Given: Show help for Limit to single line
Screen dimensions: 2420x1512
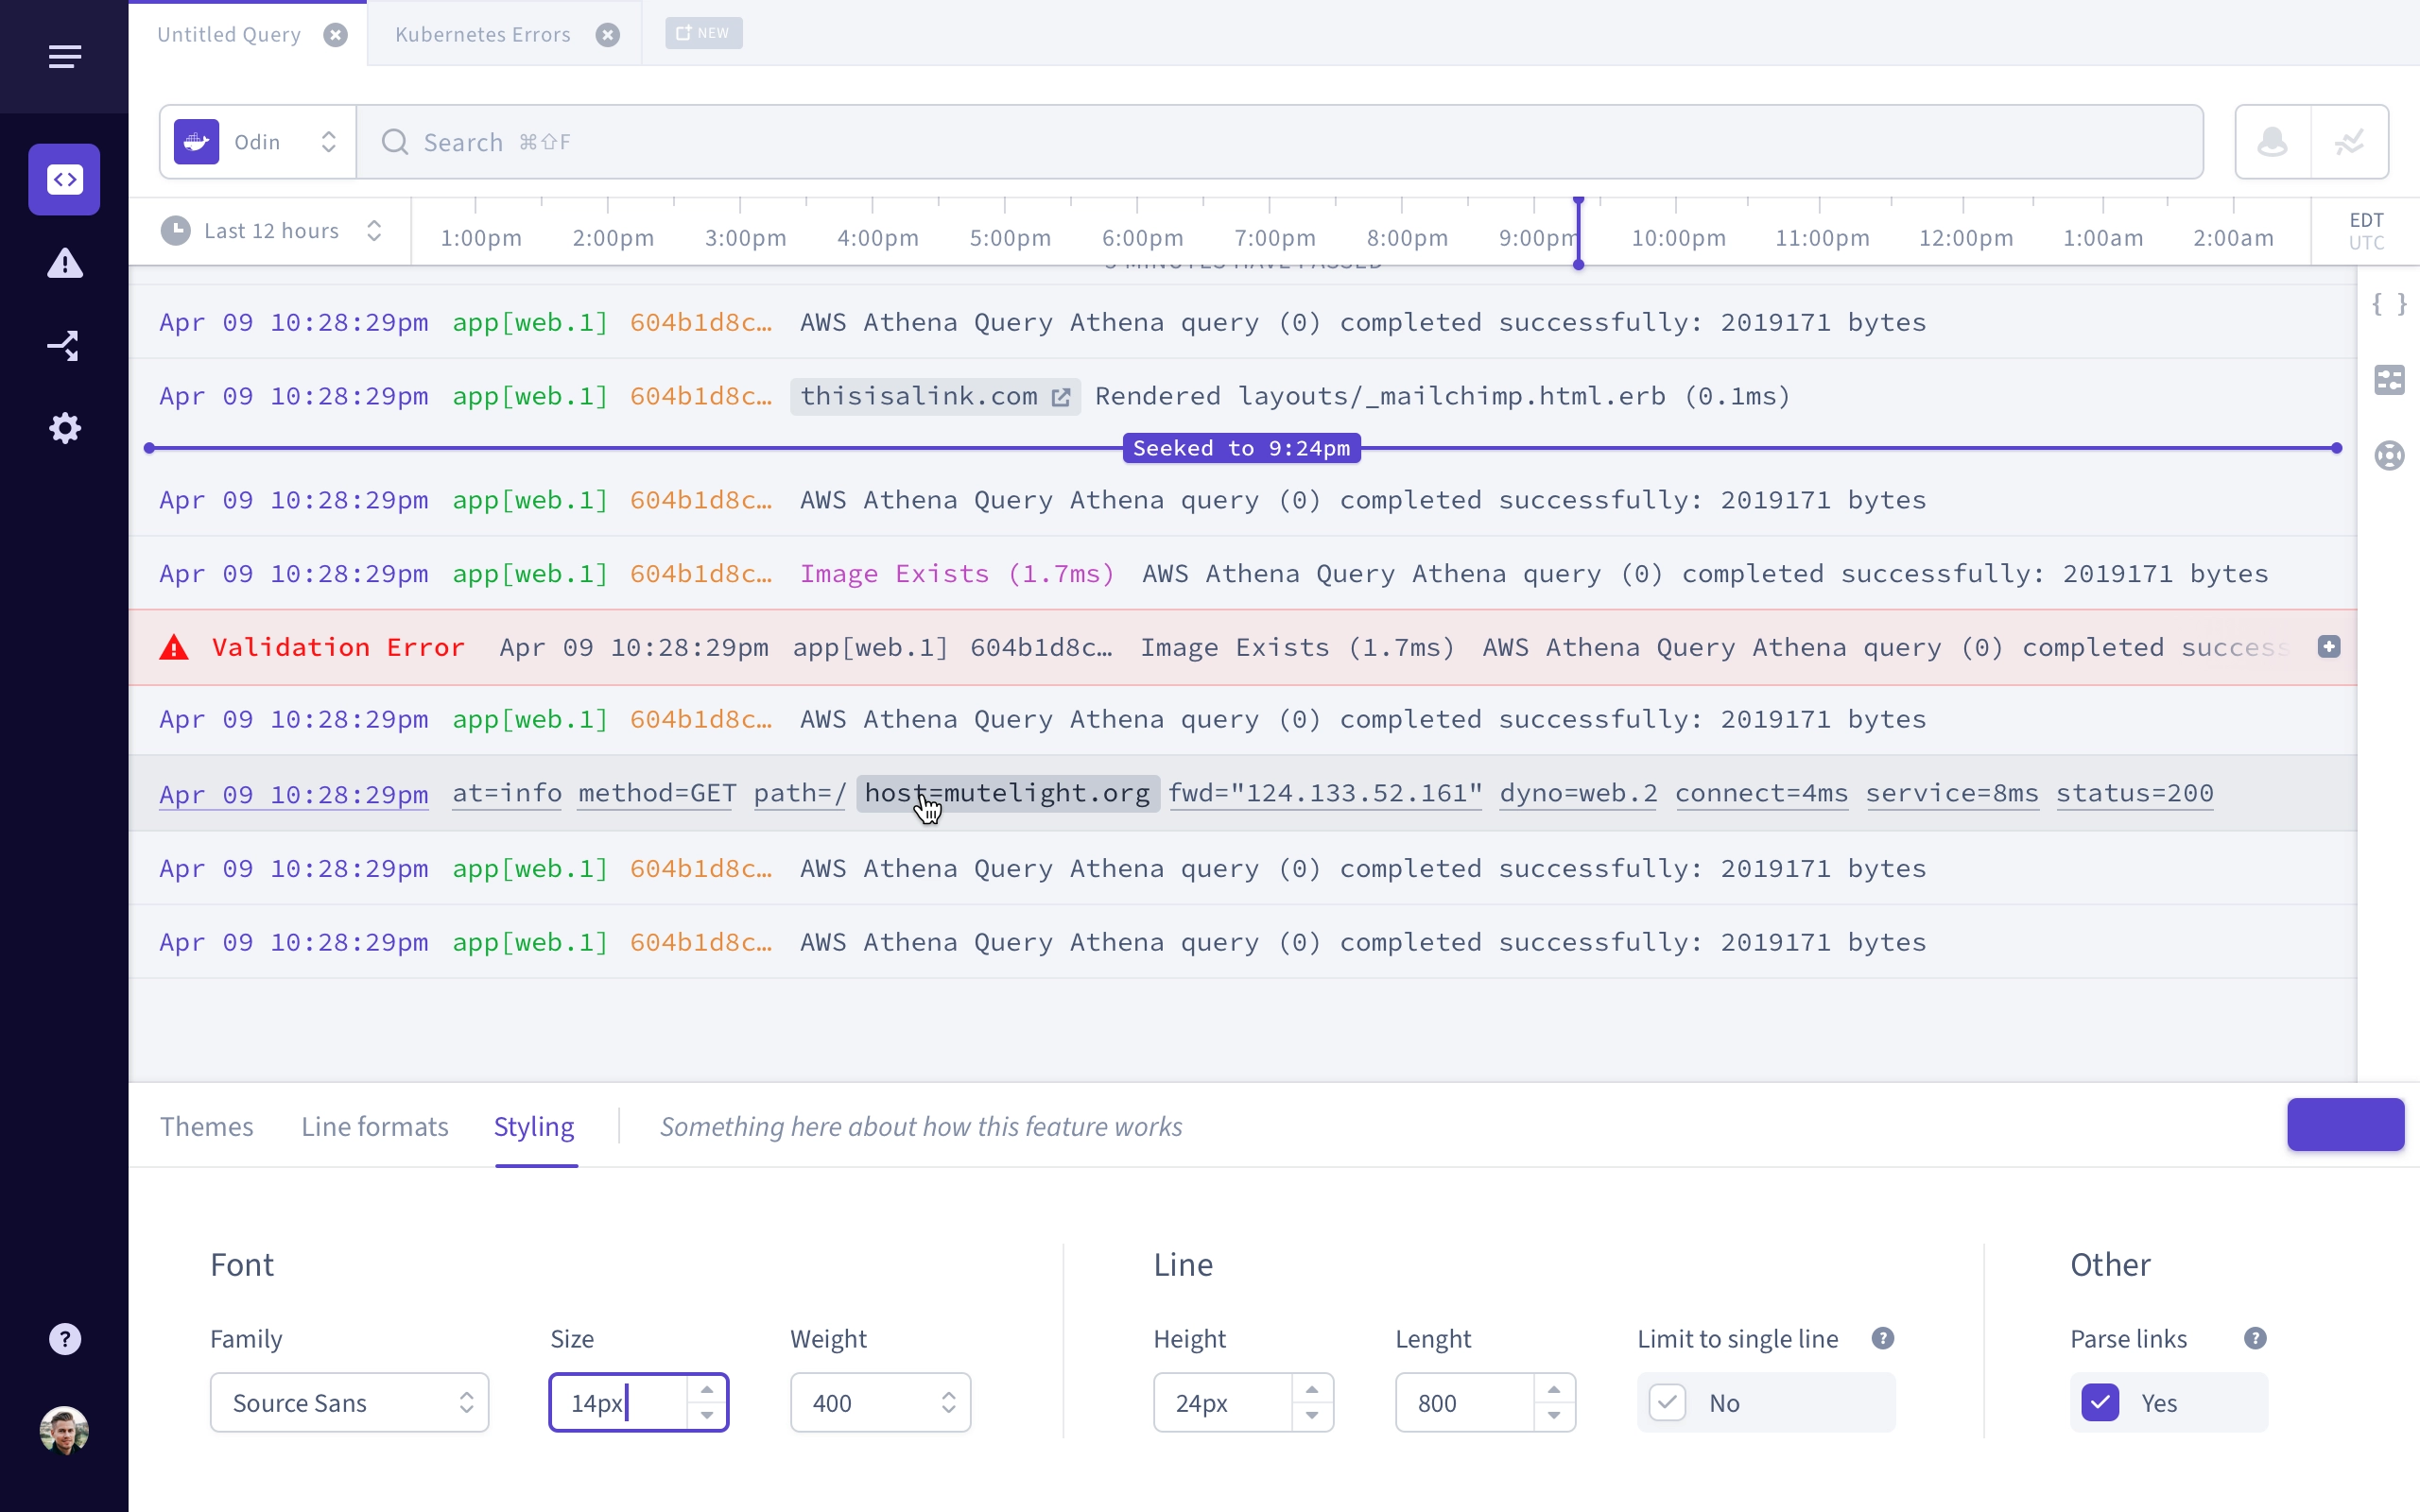Looking at the screenshot, I should point(1883,1339).
